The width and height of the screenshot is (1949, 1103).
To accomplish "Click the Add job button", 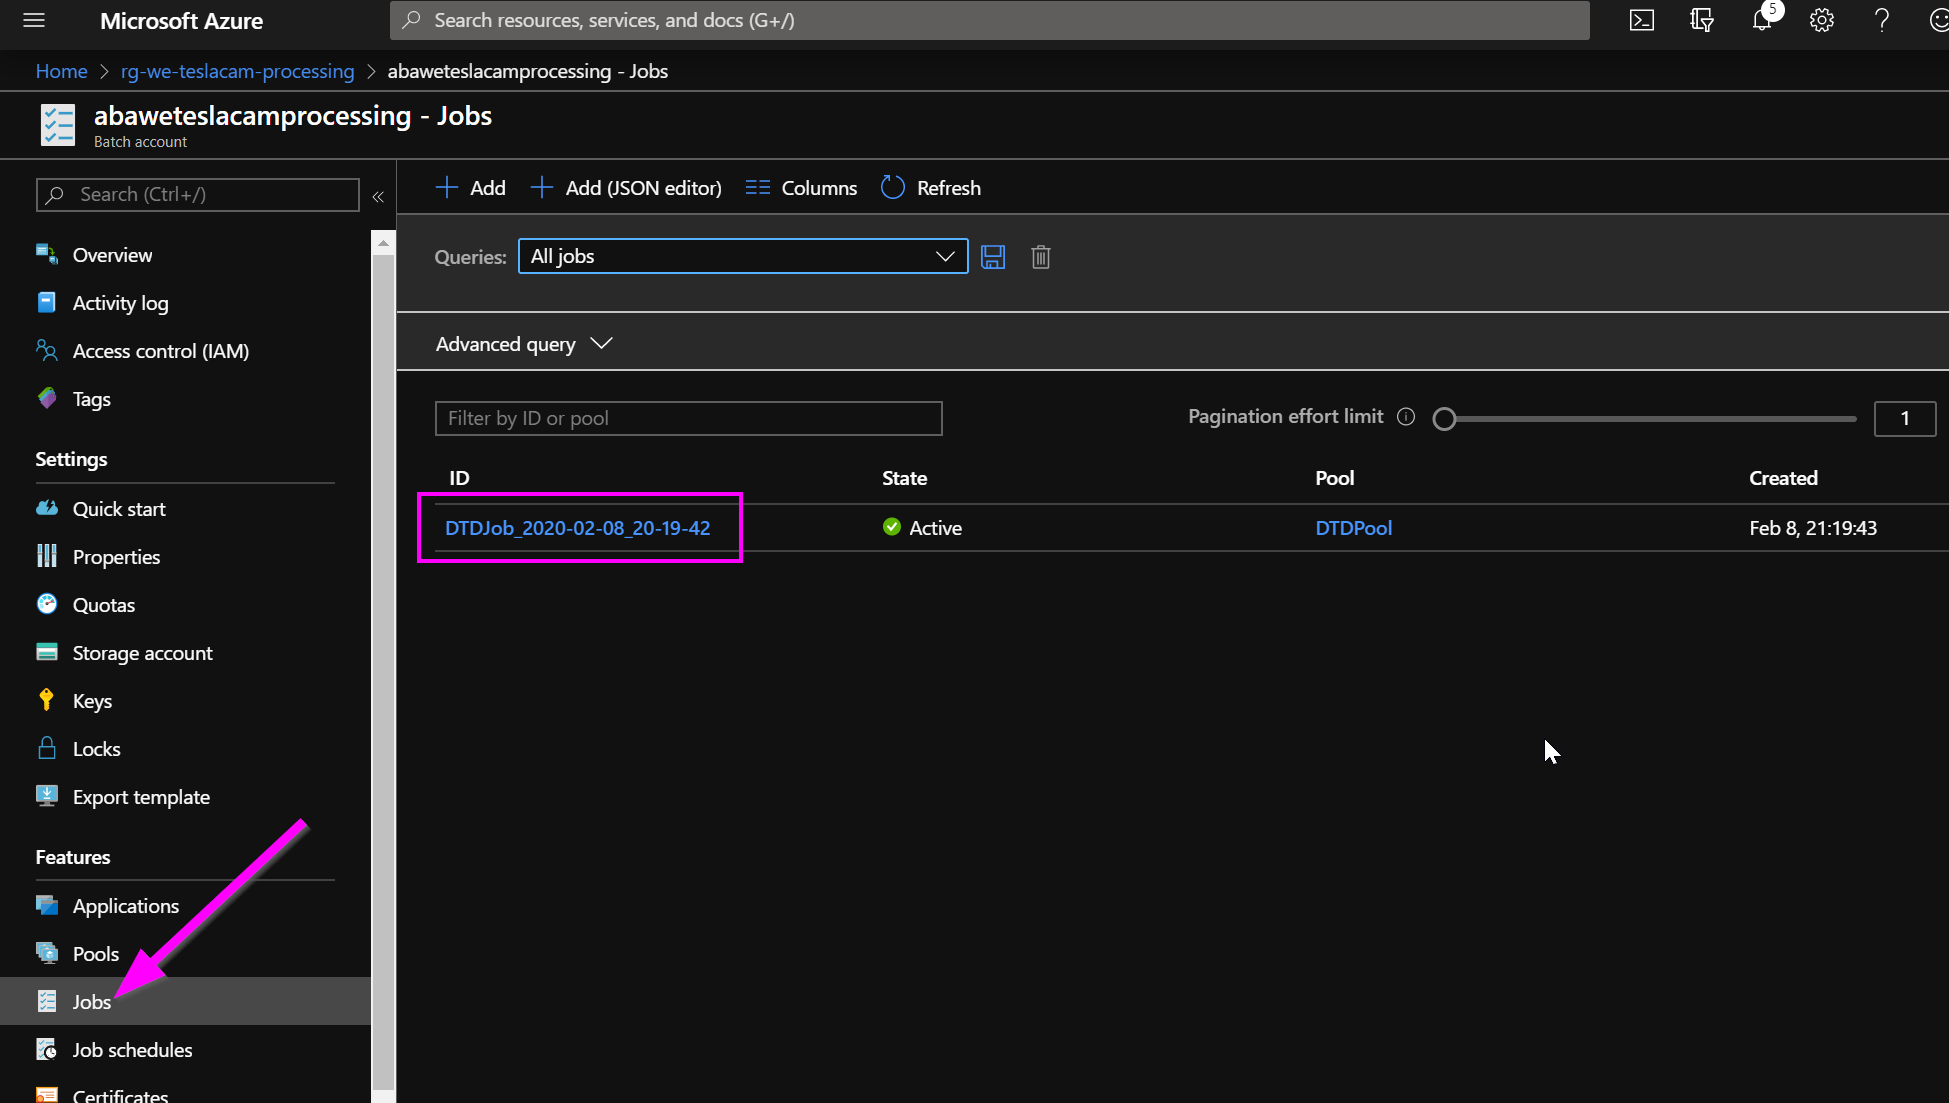I will click(471, 188).
